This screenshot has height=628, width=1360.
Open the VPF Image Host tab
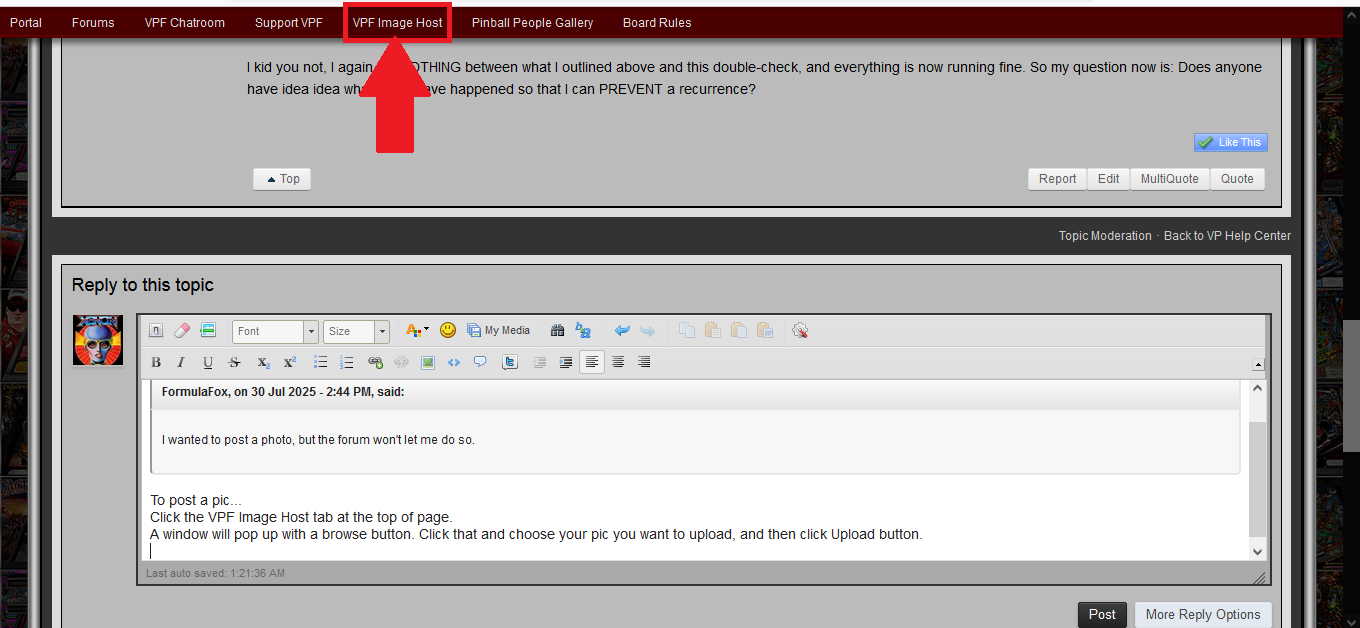(x=397, y=22)
